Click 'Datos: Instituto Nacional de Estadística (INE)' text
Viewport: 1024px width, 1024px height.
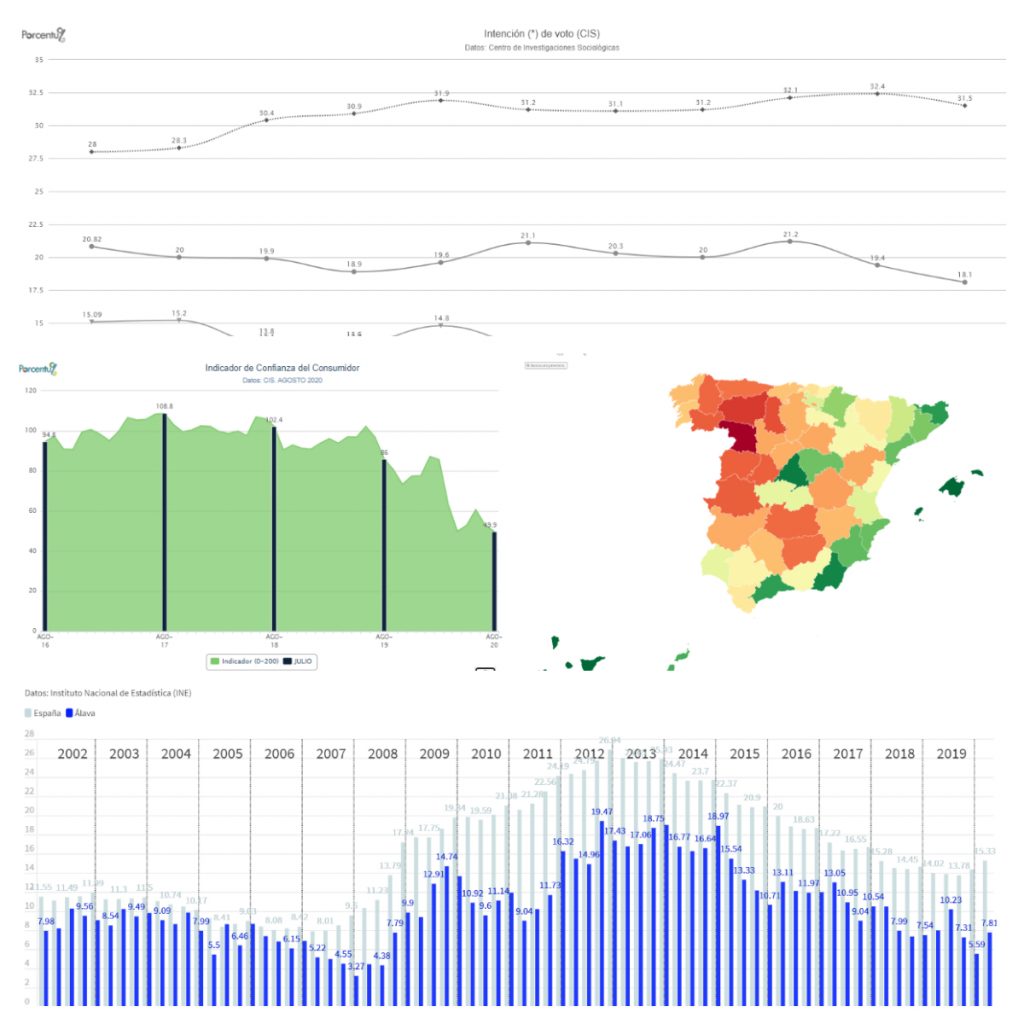point(108,693)
